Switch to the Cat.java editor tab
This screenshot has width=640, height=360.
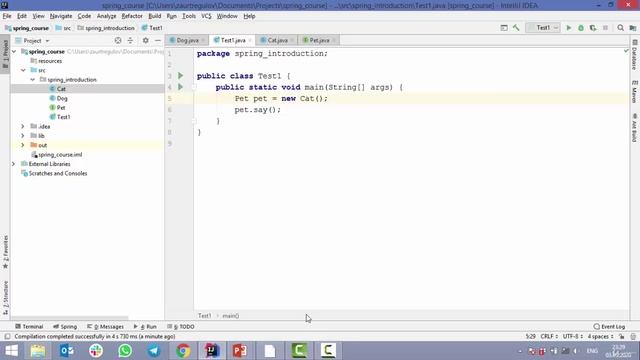pos(278,40)
